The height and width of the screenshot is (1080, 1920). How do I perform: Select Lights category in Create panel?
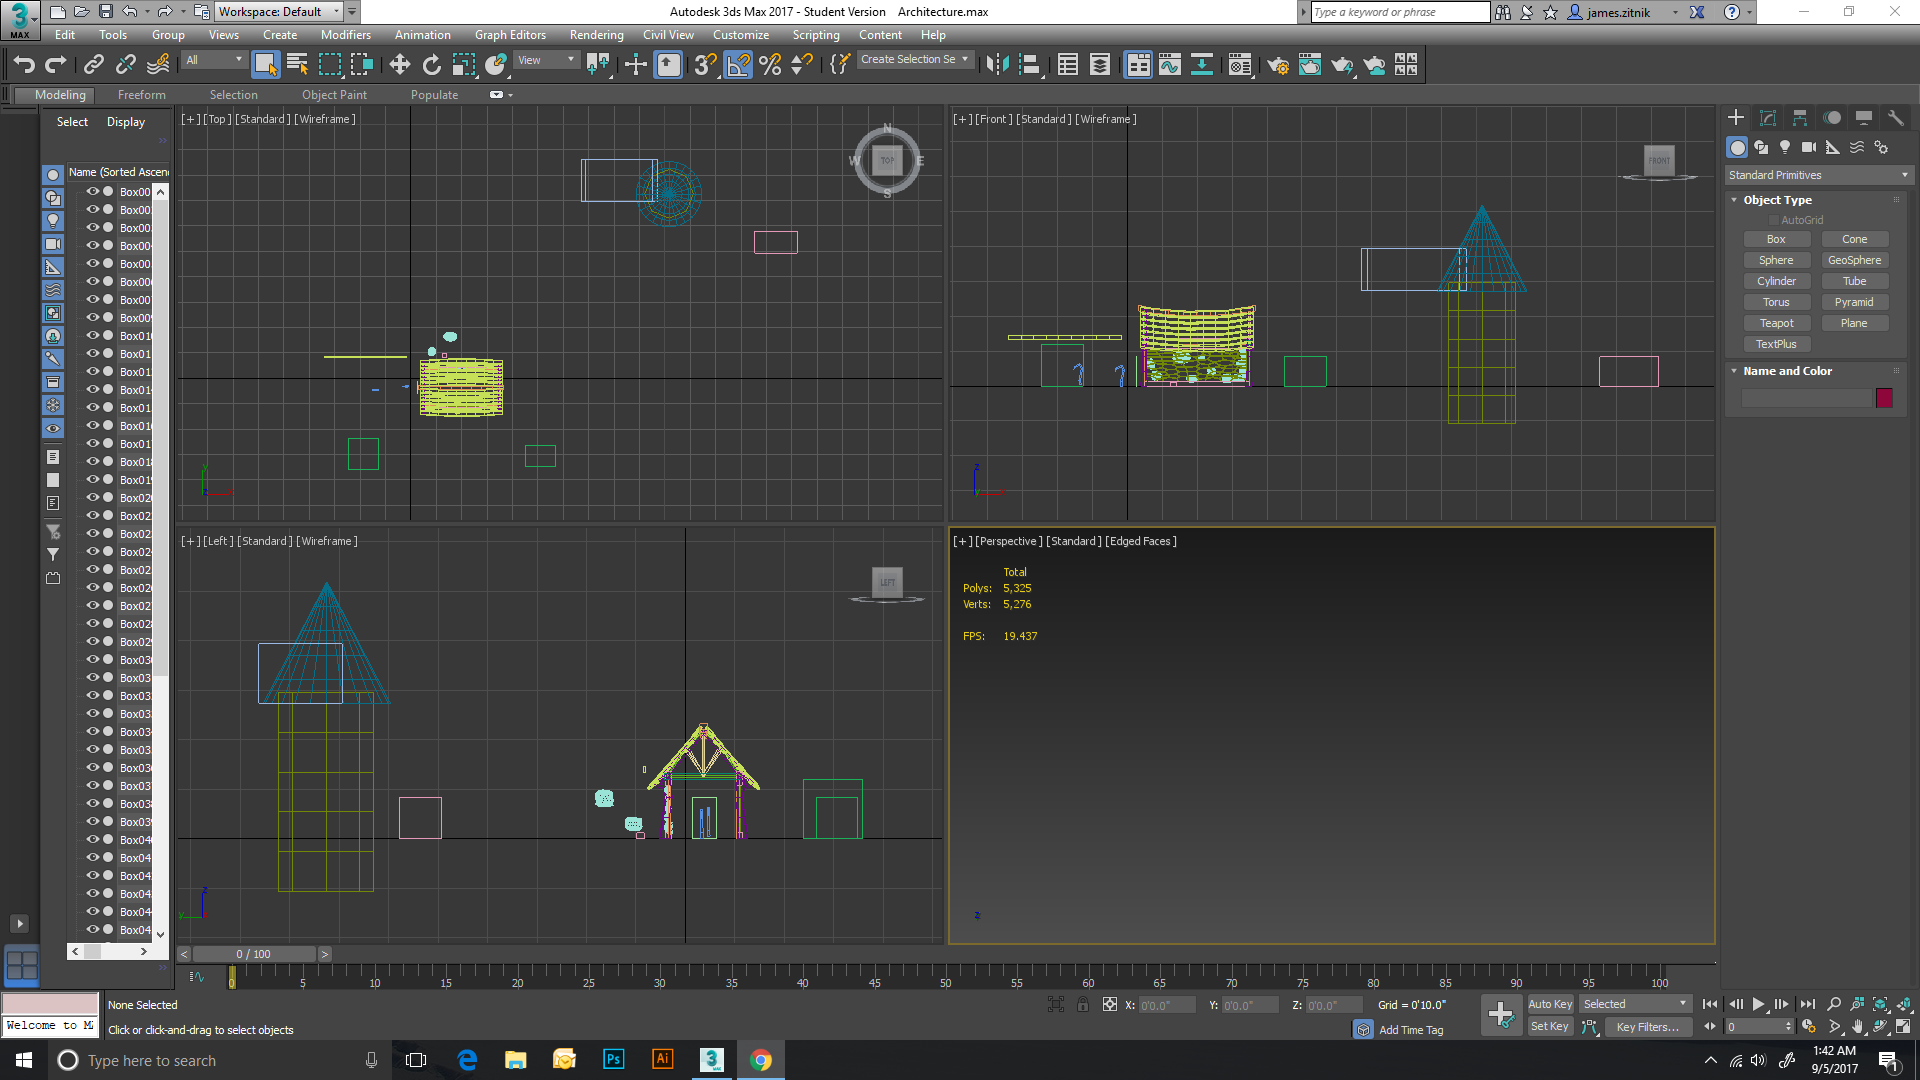(x=1785, y=147)
